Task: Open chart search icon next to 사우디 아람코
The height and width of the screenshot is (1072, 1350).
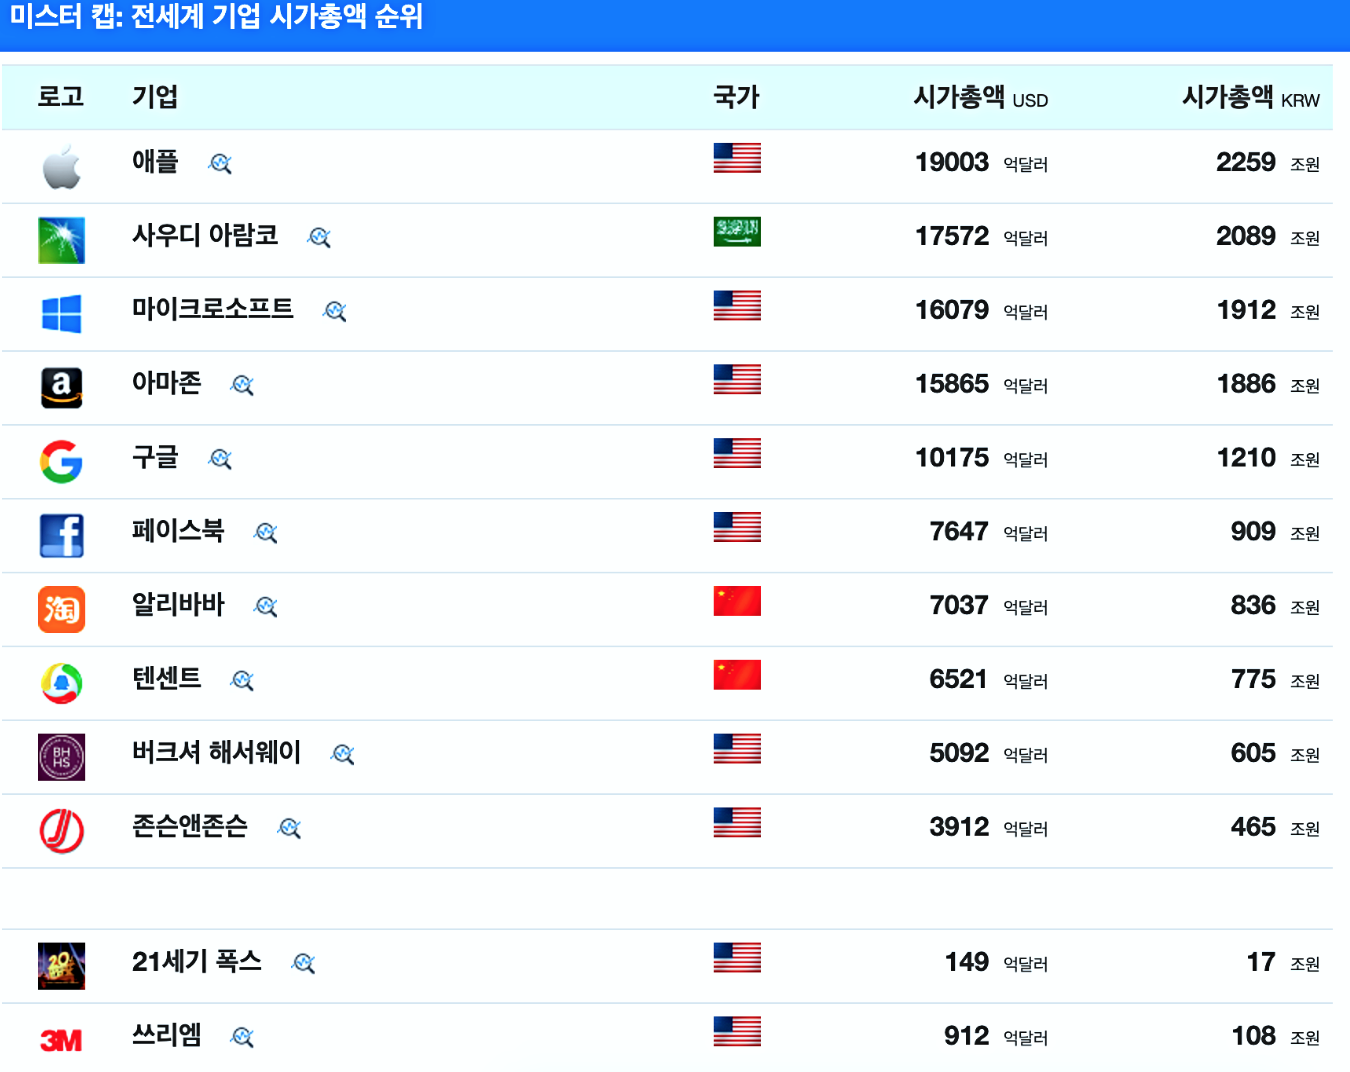Action: [x=319, y=237]
